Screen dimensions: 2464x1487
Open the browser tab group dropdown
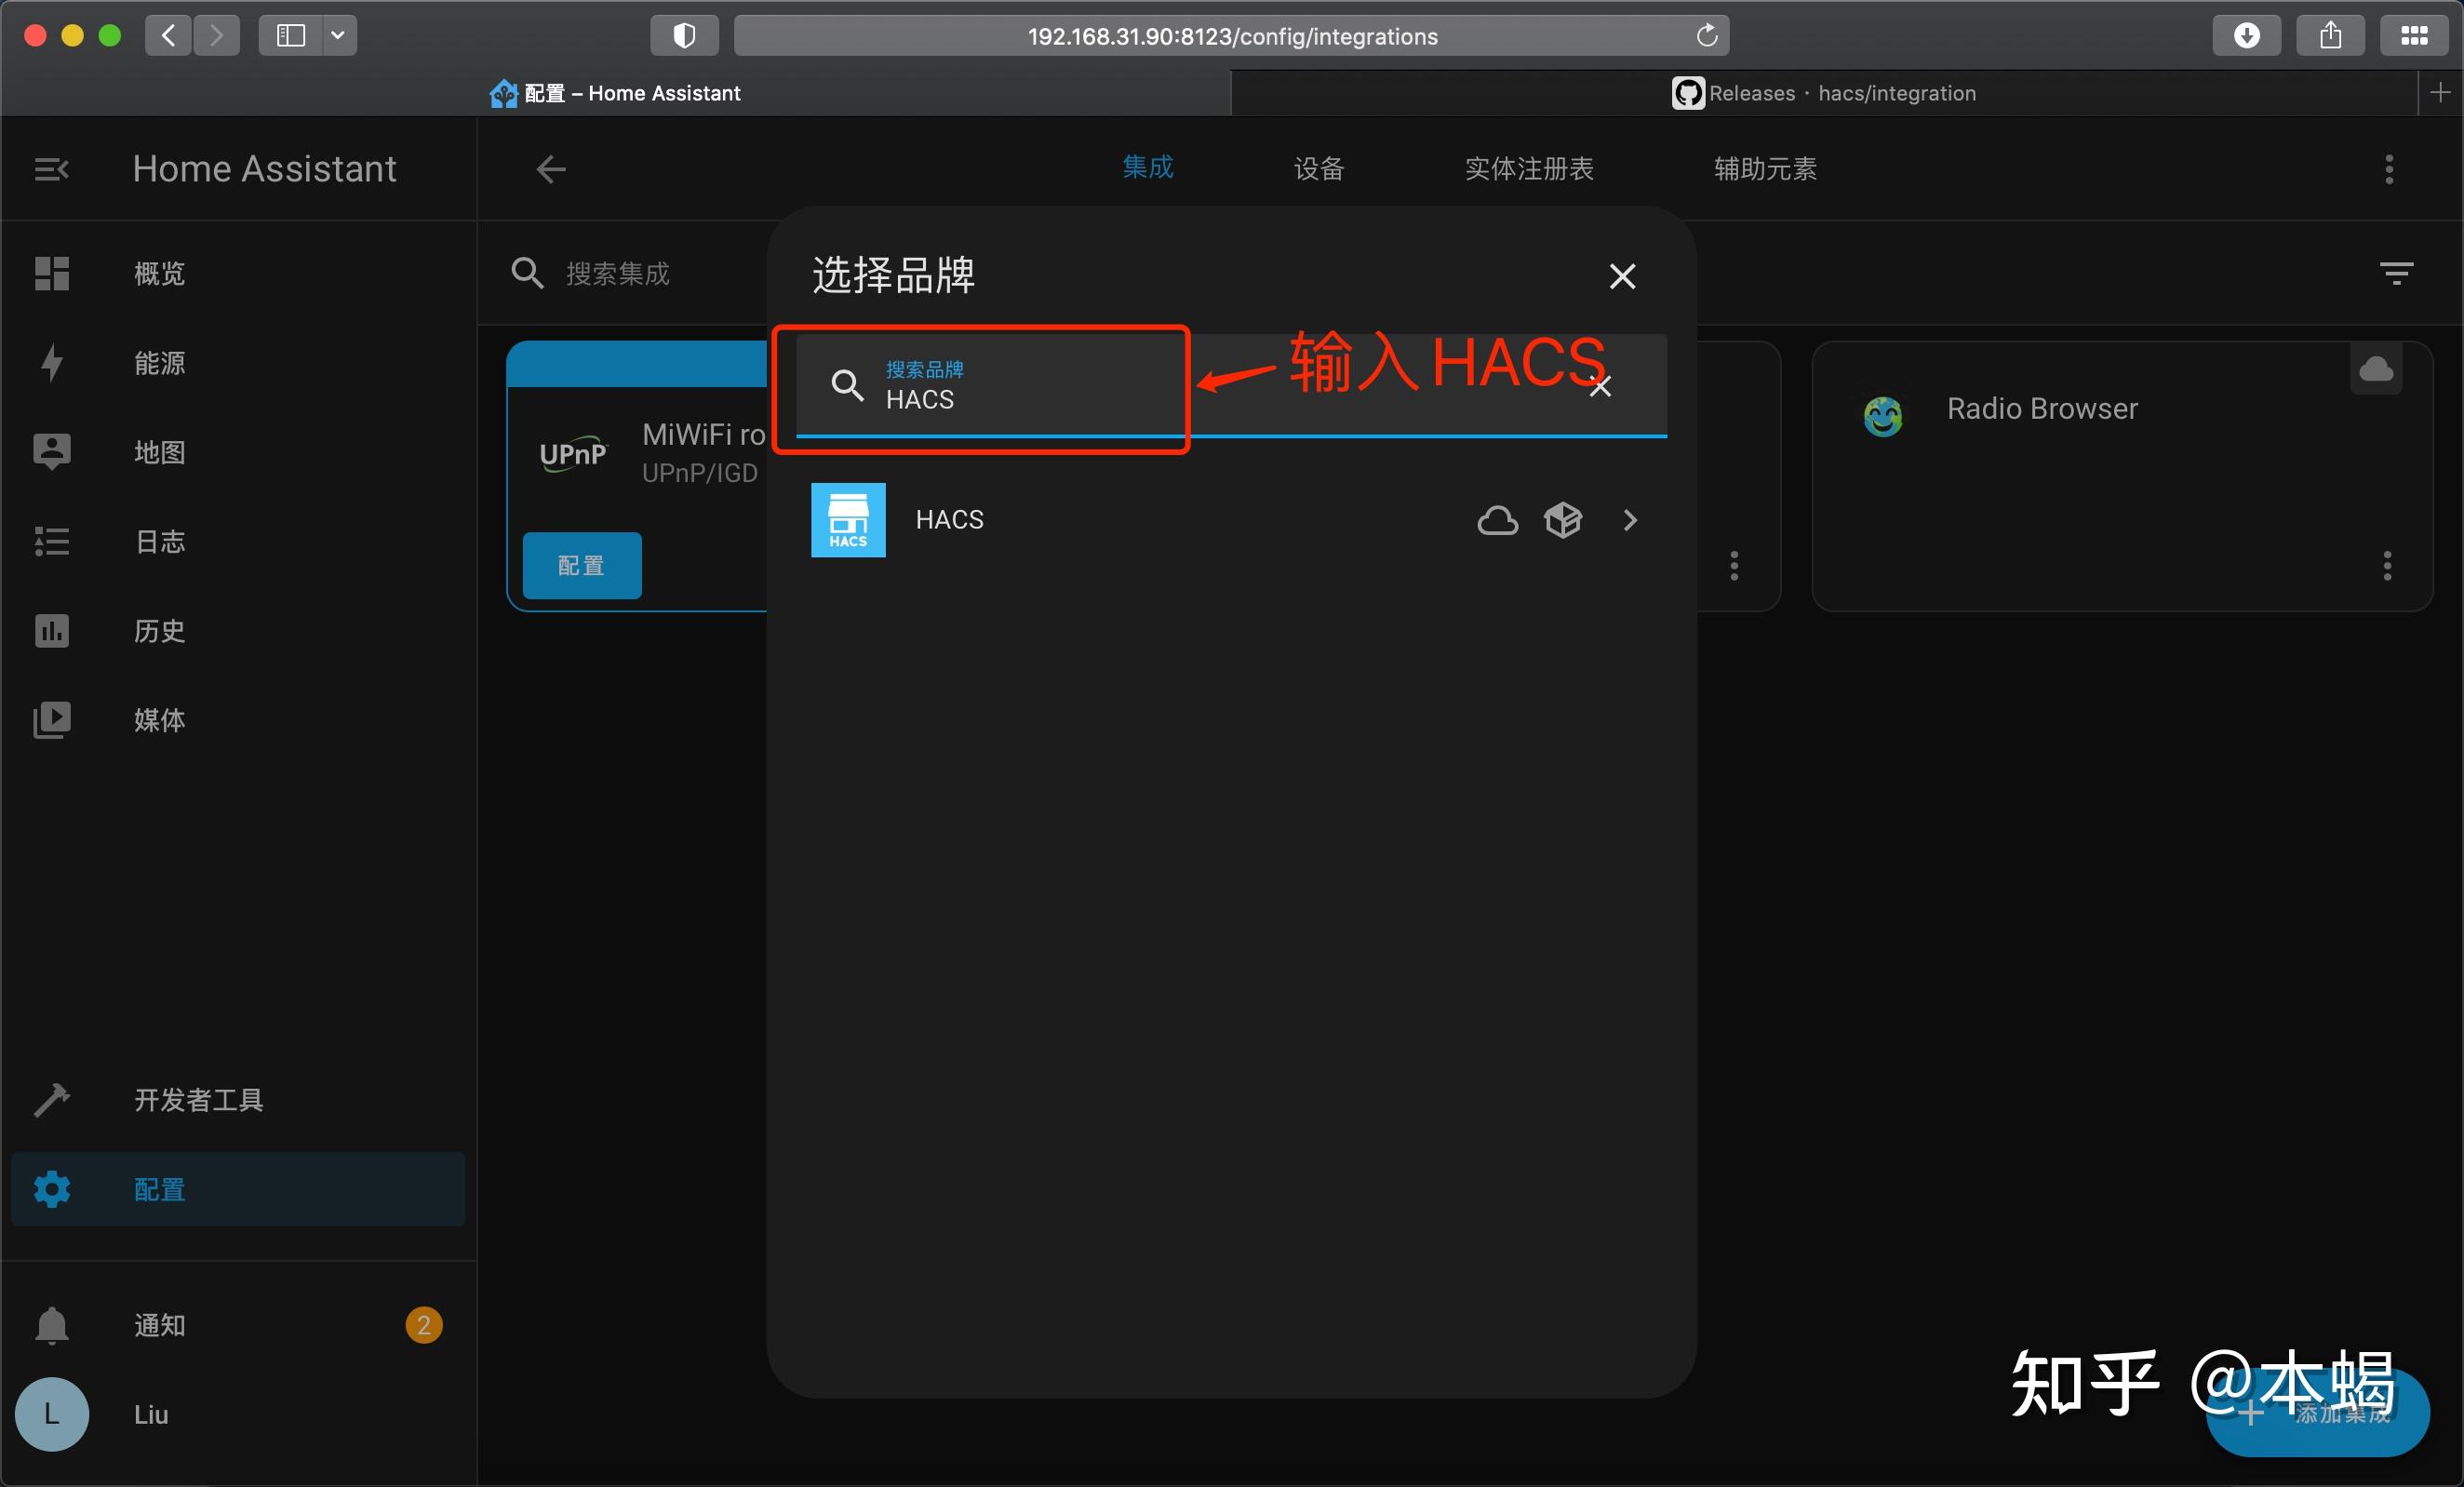(338, 35)
